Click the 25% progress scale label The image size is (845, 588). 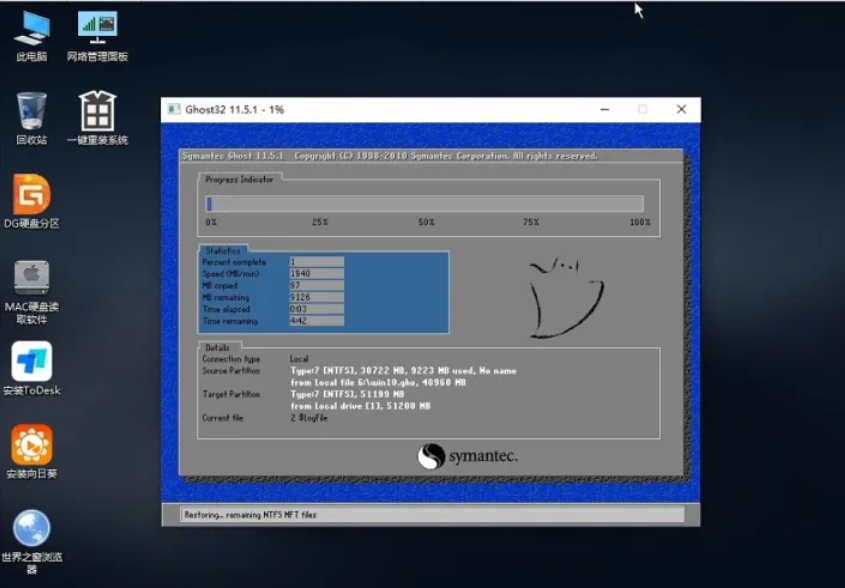coord(320,222)
